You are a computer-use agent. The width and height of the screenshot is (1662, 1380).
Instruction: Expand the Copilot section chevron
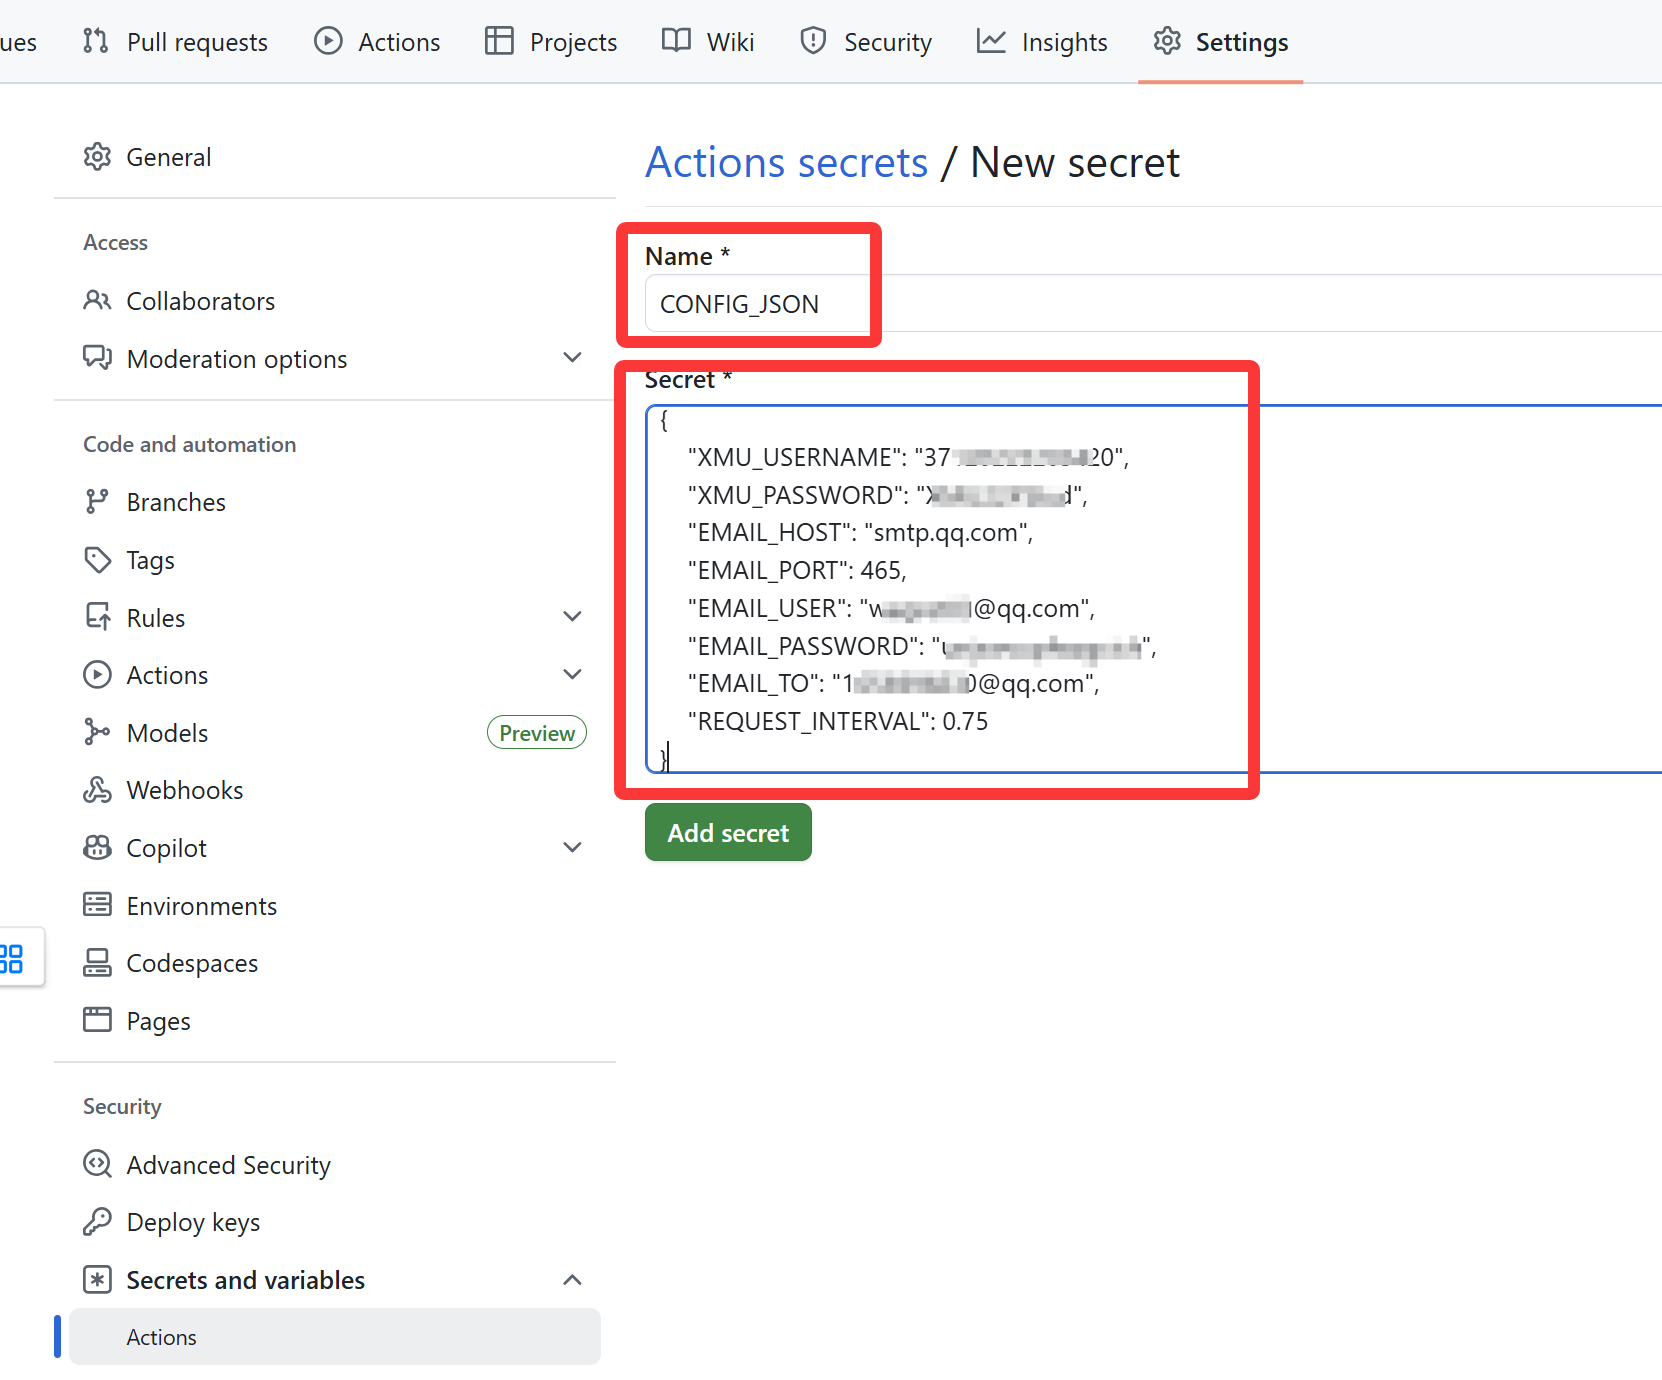point(572,848)
